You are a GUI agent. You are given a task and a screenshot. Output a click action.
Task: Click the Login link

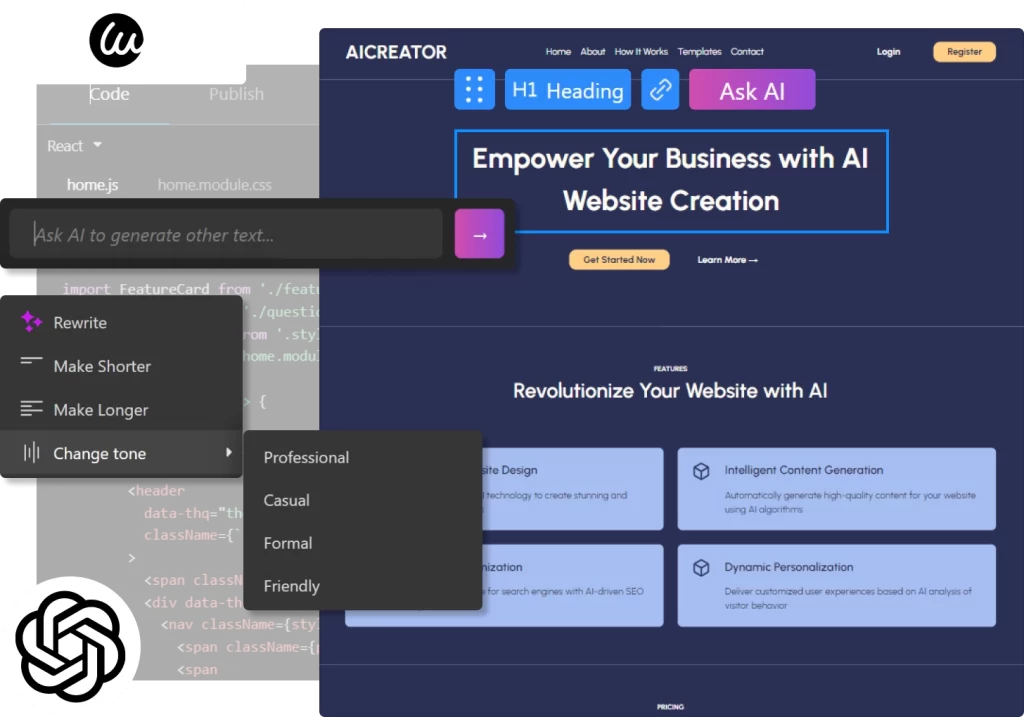tap(888, 52)
